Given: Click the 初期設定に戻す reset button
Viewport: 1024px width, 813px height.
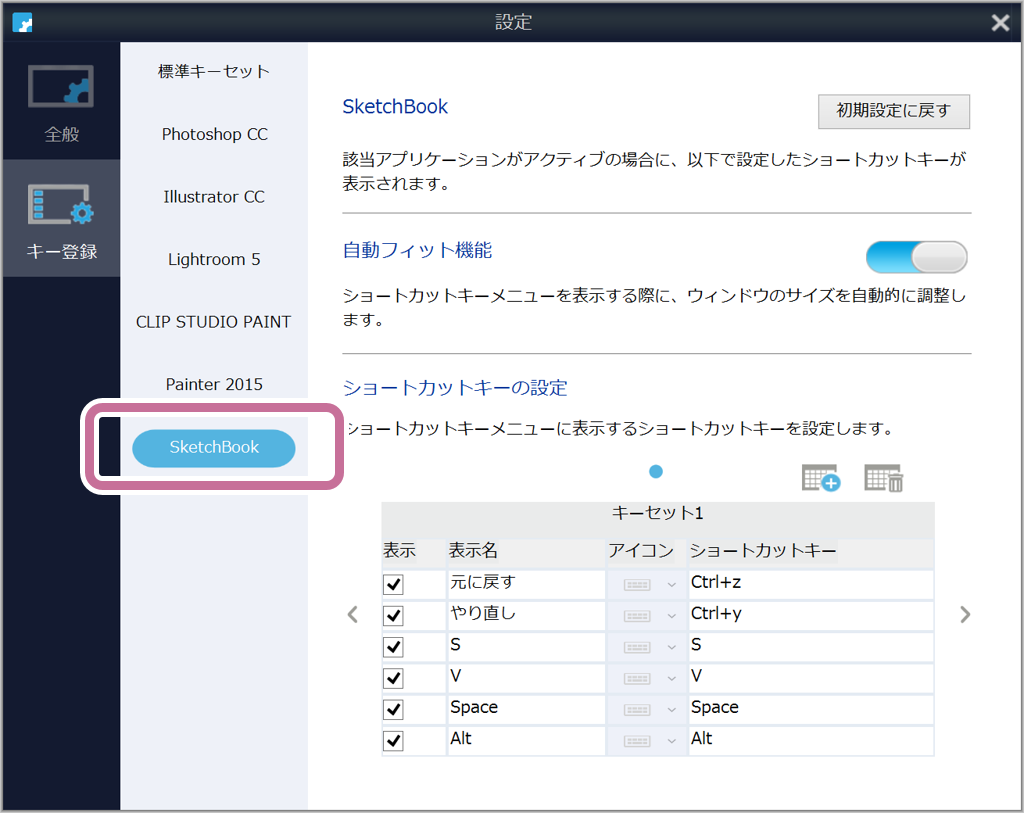Looking at the screenshot, I should [893, 111].
